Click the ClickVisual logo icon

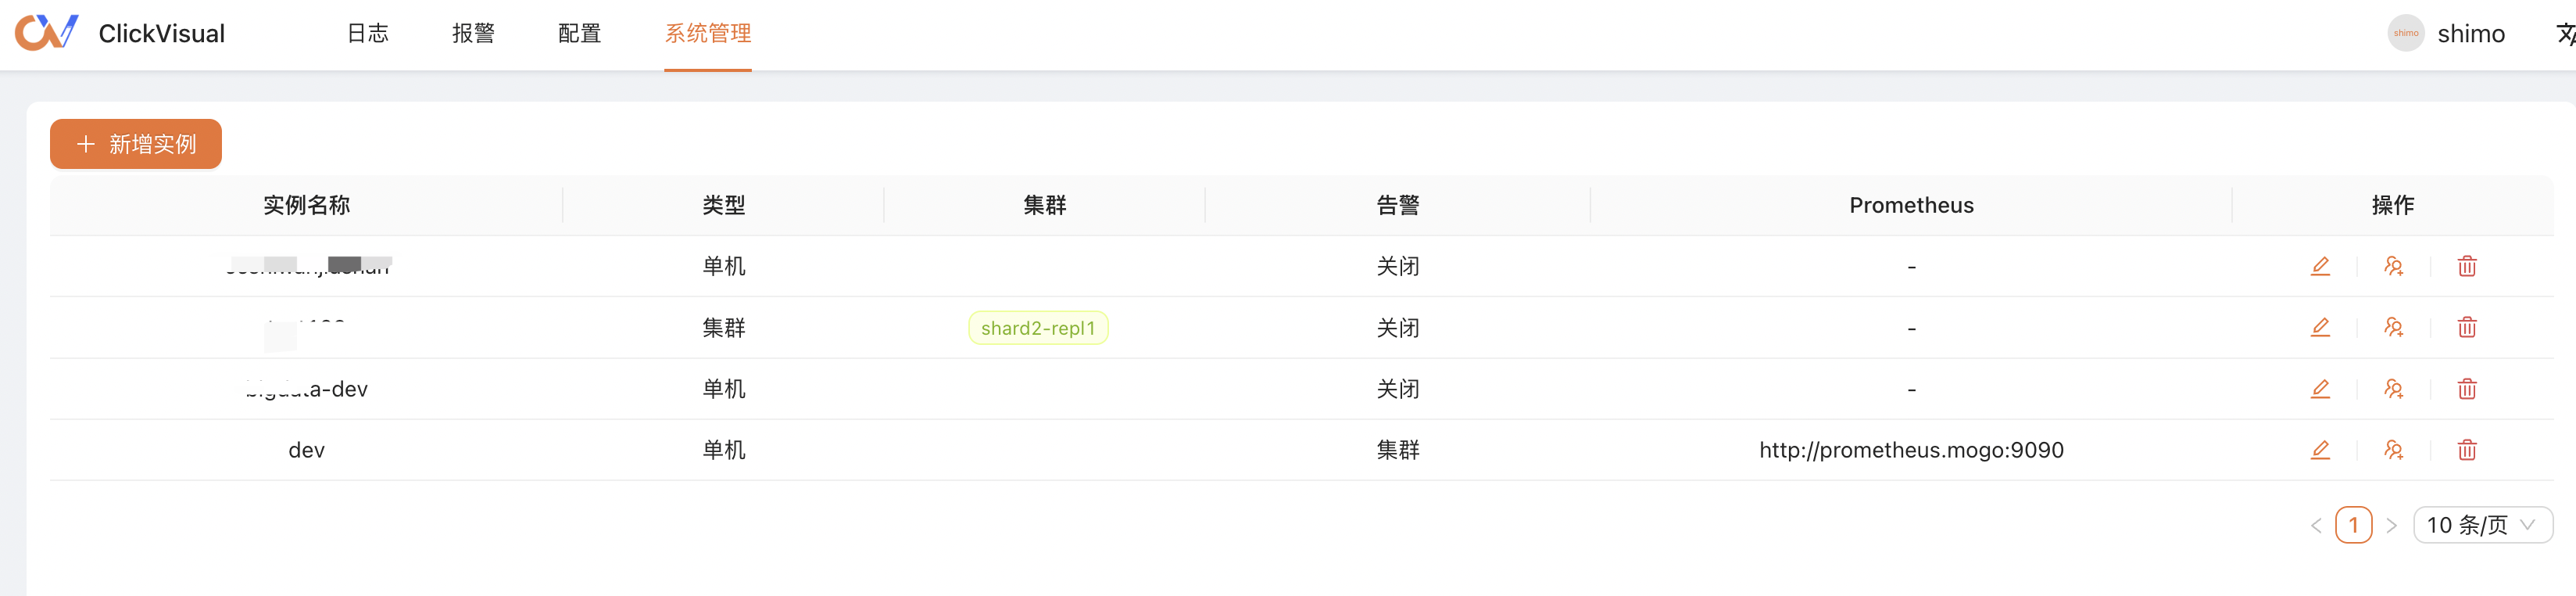tap(46, 33)
